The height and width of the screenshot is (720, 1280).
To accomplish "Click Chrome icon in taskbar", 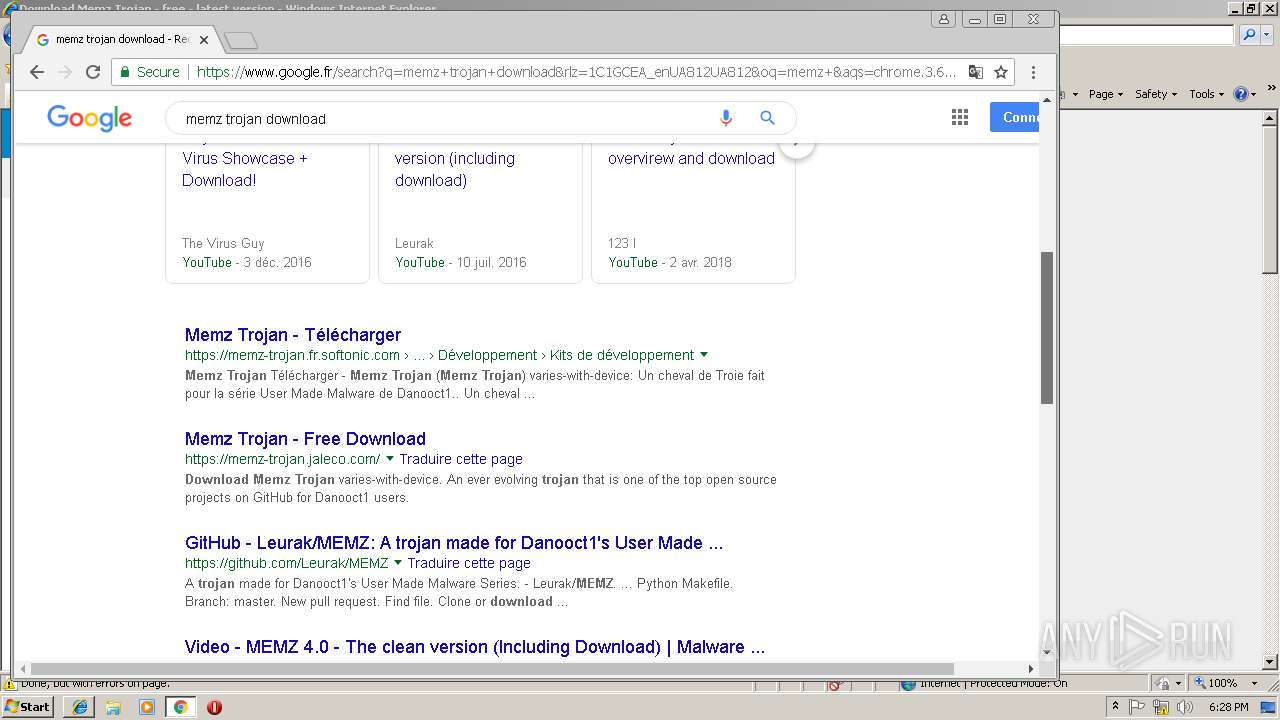I will [x=181, y=707].
